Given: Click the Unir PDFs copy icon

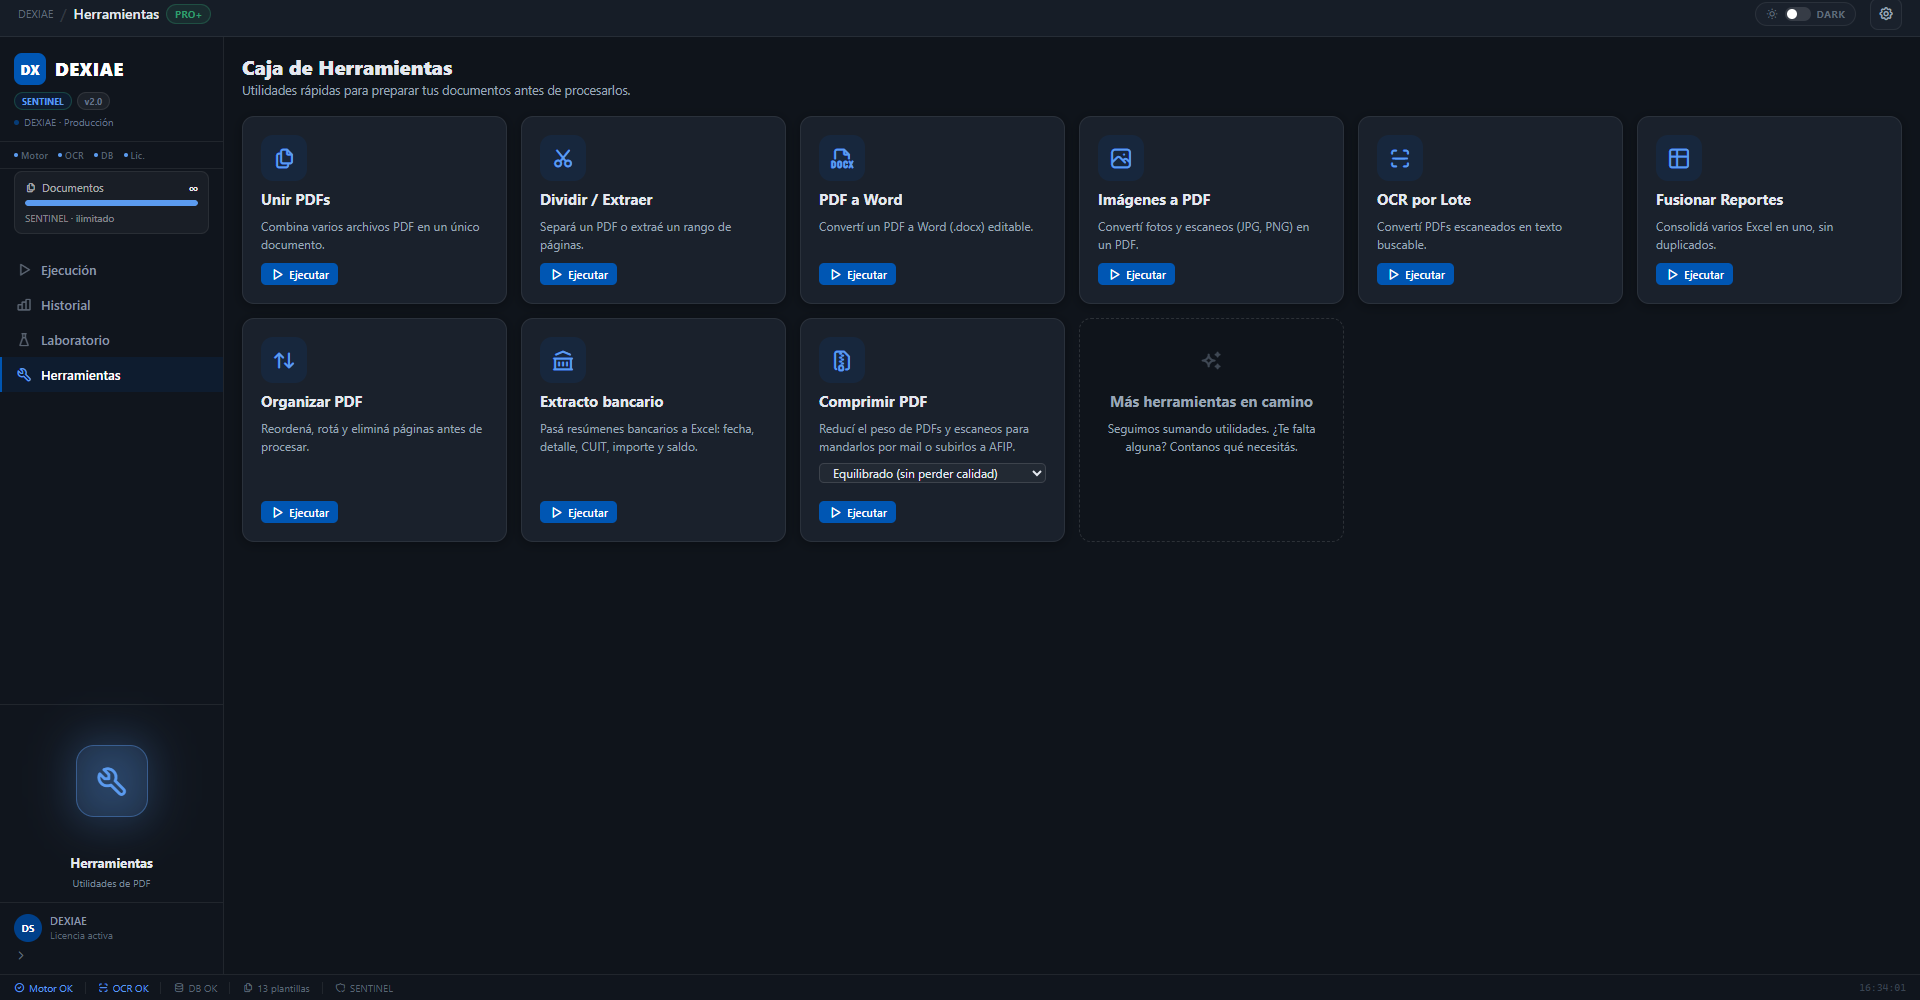Looking at the screenshot, I should pyautogui.click(x=284, y=158).
